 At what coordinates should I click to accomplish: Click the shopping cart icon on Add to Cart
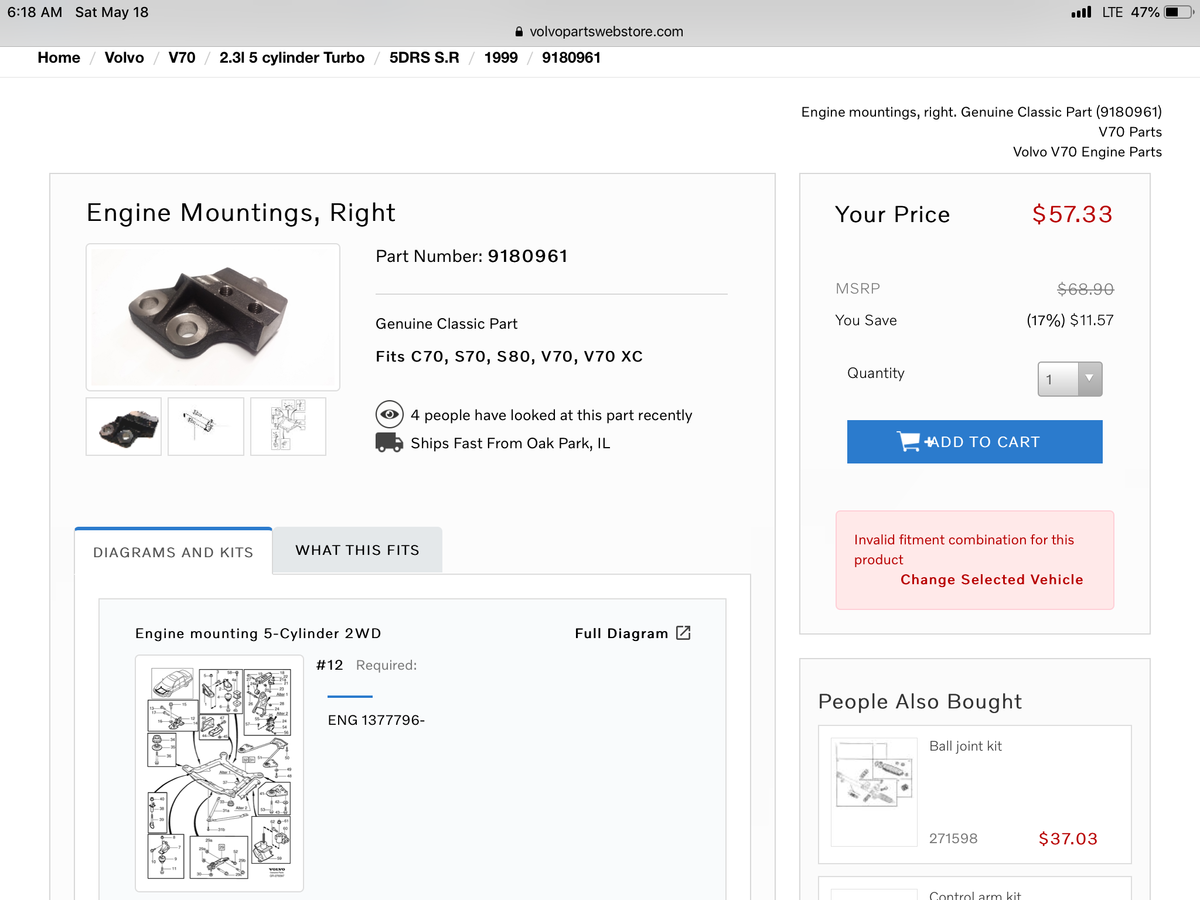coord(910,441)
